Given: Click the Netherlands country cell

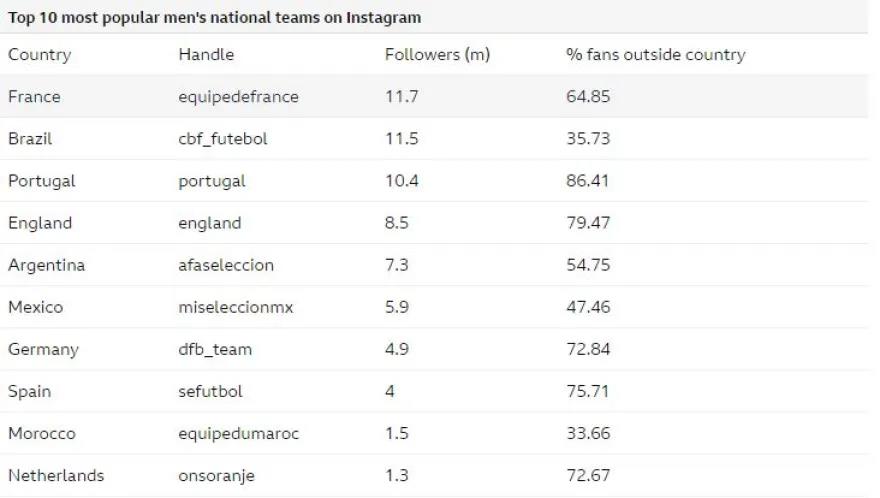Looking at the screenshot, I should click(56, 475).
